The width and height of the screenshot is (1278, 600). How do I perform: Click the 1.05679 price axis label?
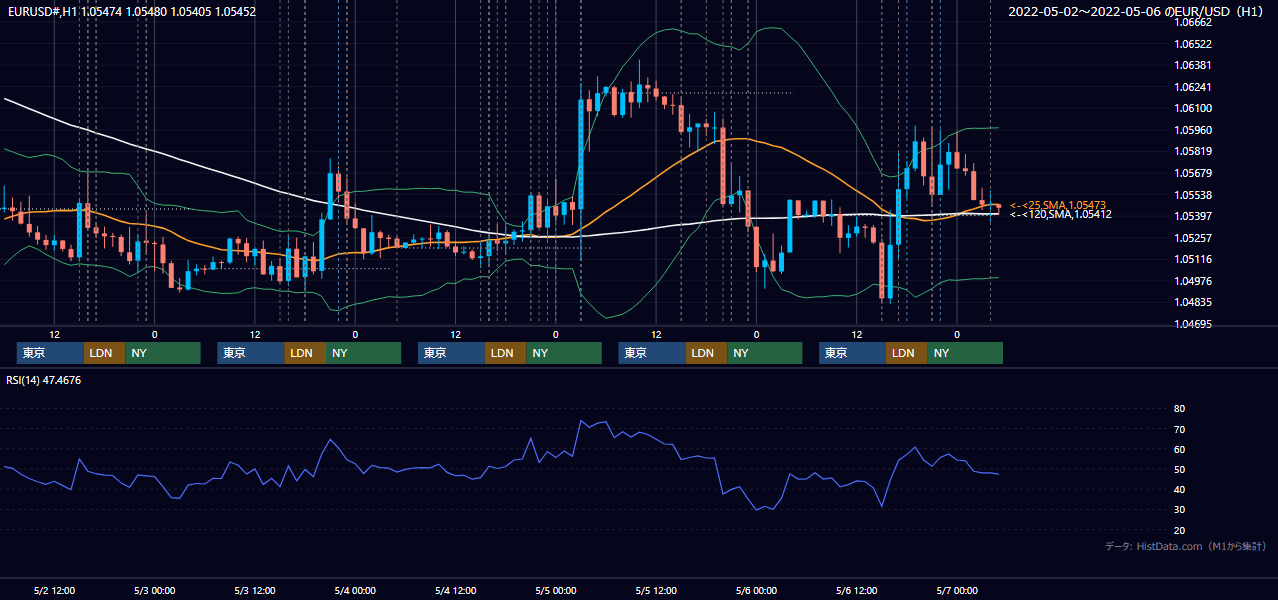click(x=1192, y=173)
